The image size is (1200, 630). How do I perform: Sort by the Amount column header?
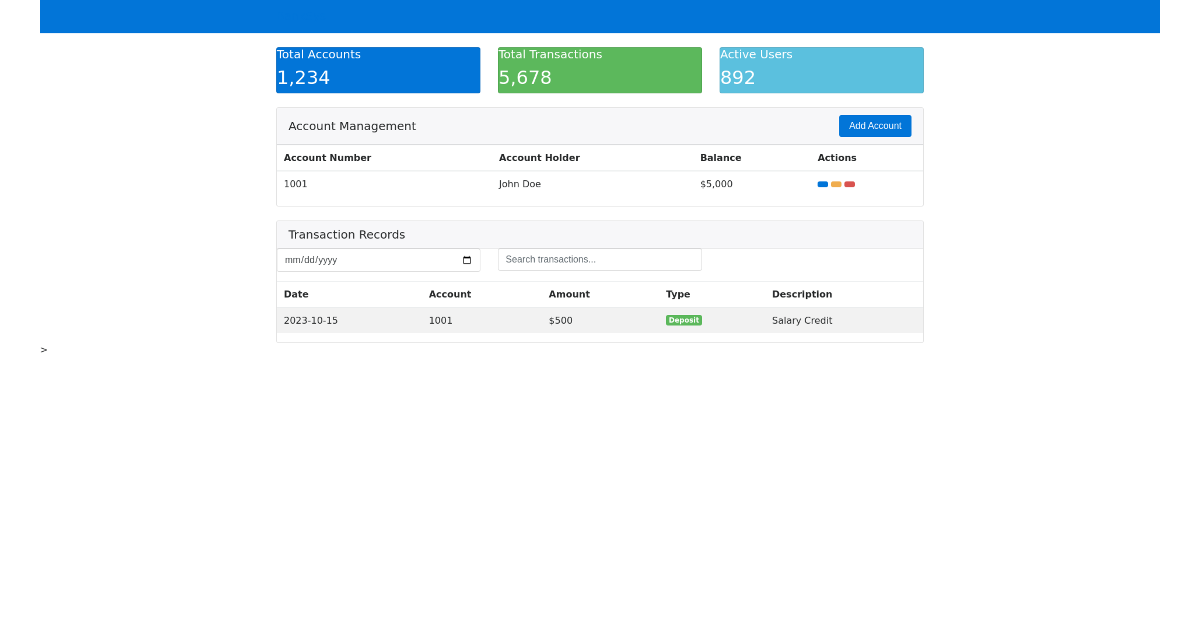coord(569,294)
